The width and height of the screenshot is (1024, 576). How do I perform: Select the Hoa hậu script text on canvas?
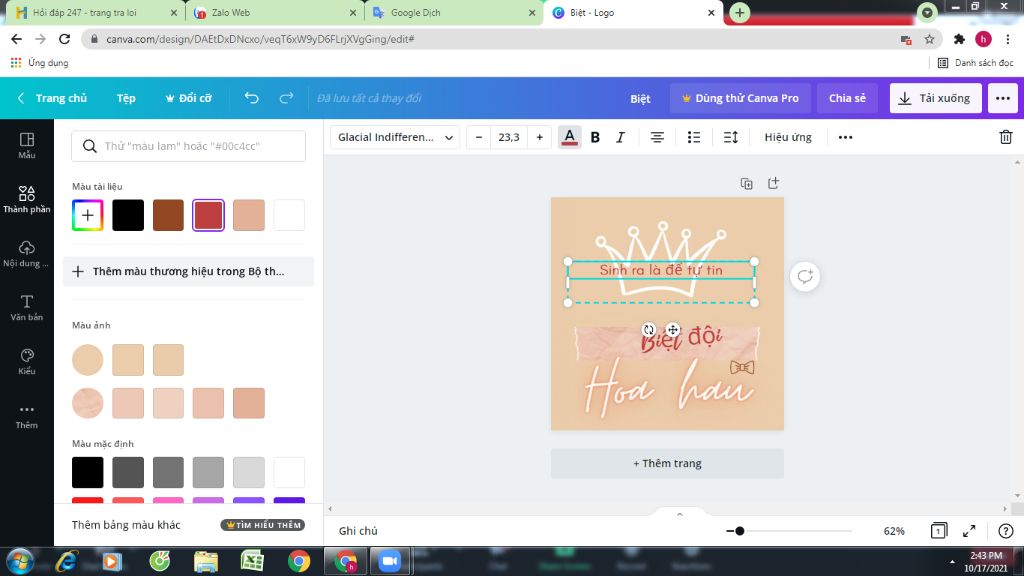point(667,391)
